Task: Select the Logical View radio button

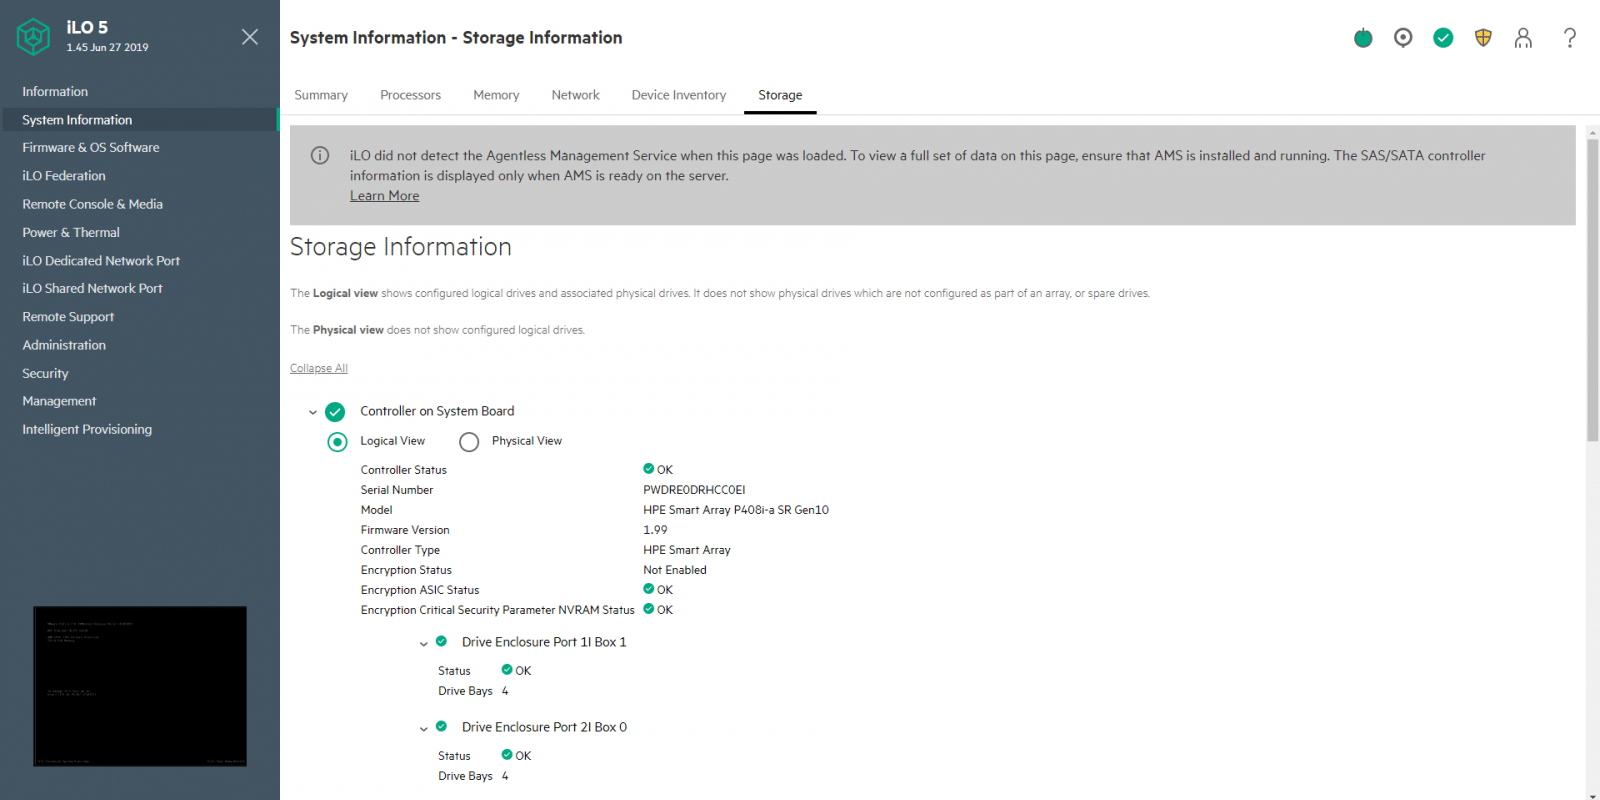Action: [338, 442]
